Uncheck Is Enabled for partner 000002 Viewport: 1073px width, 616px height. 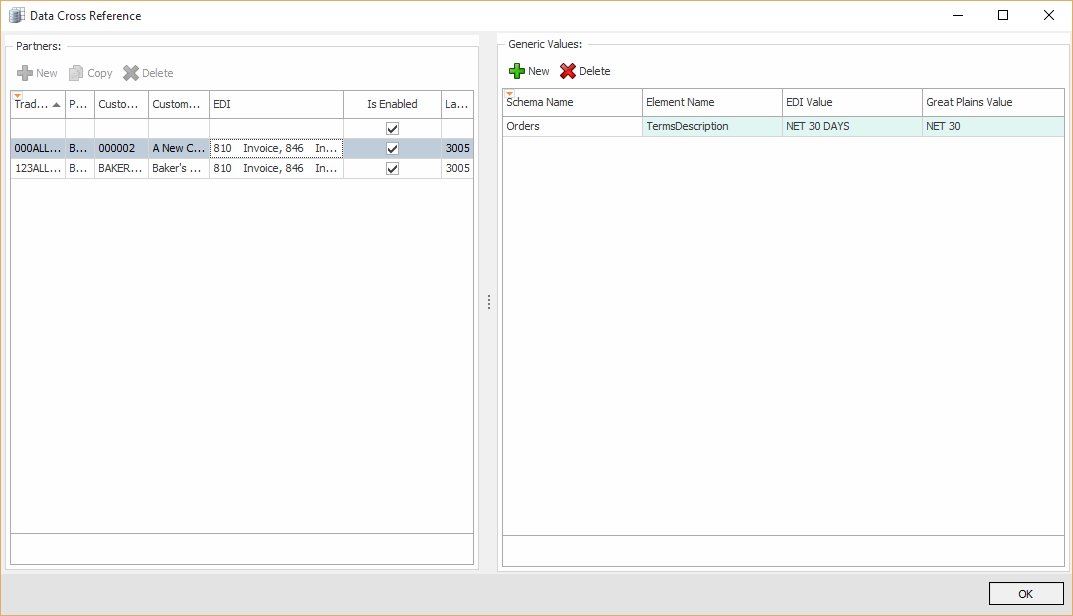pos(392,148)
